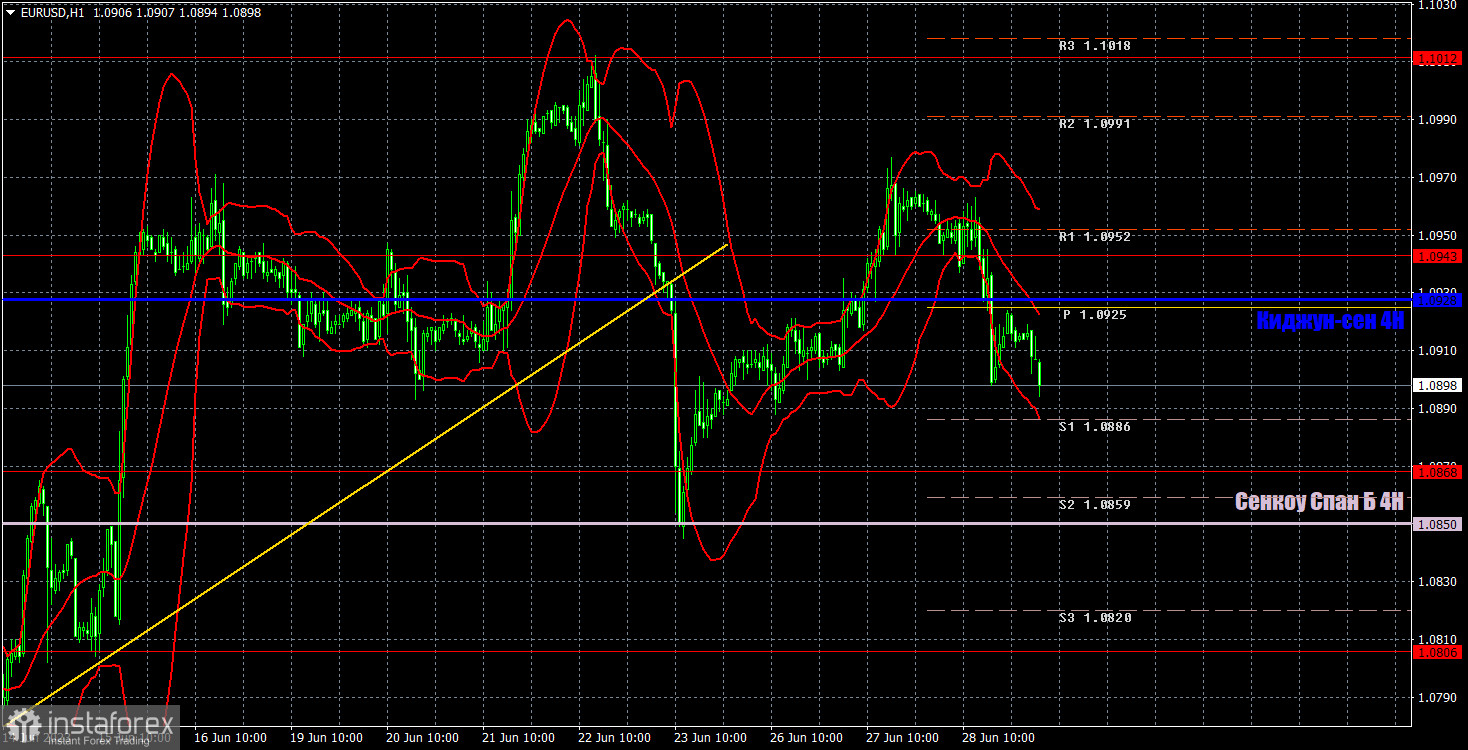The width and height of the screenshot is (1468, 750).
Task: Click the 19 Jun 10:00 time axis label
Action: pos(326,738)
